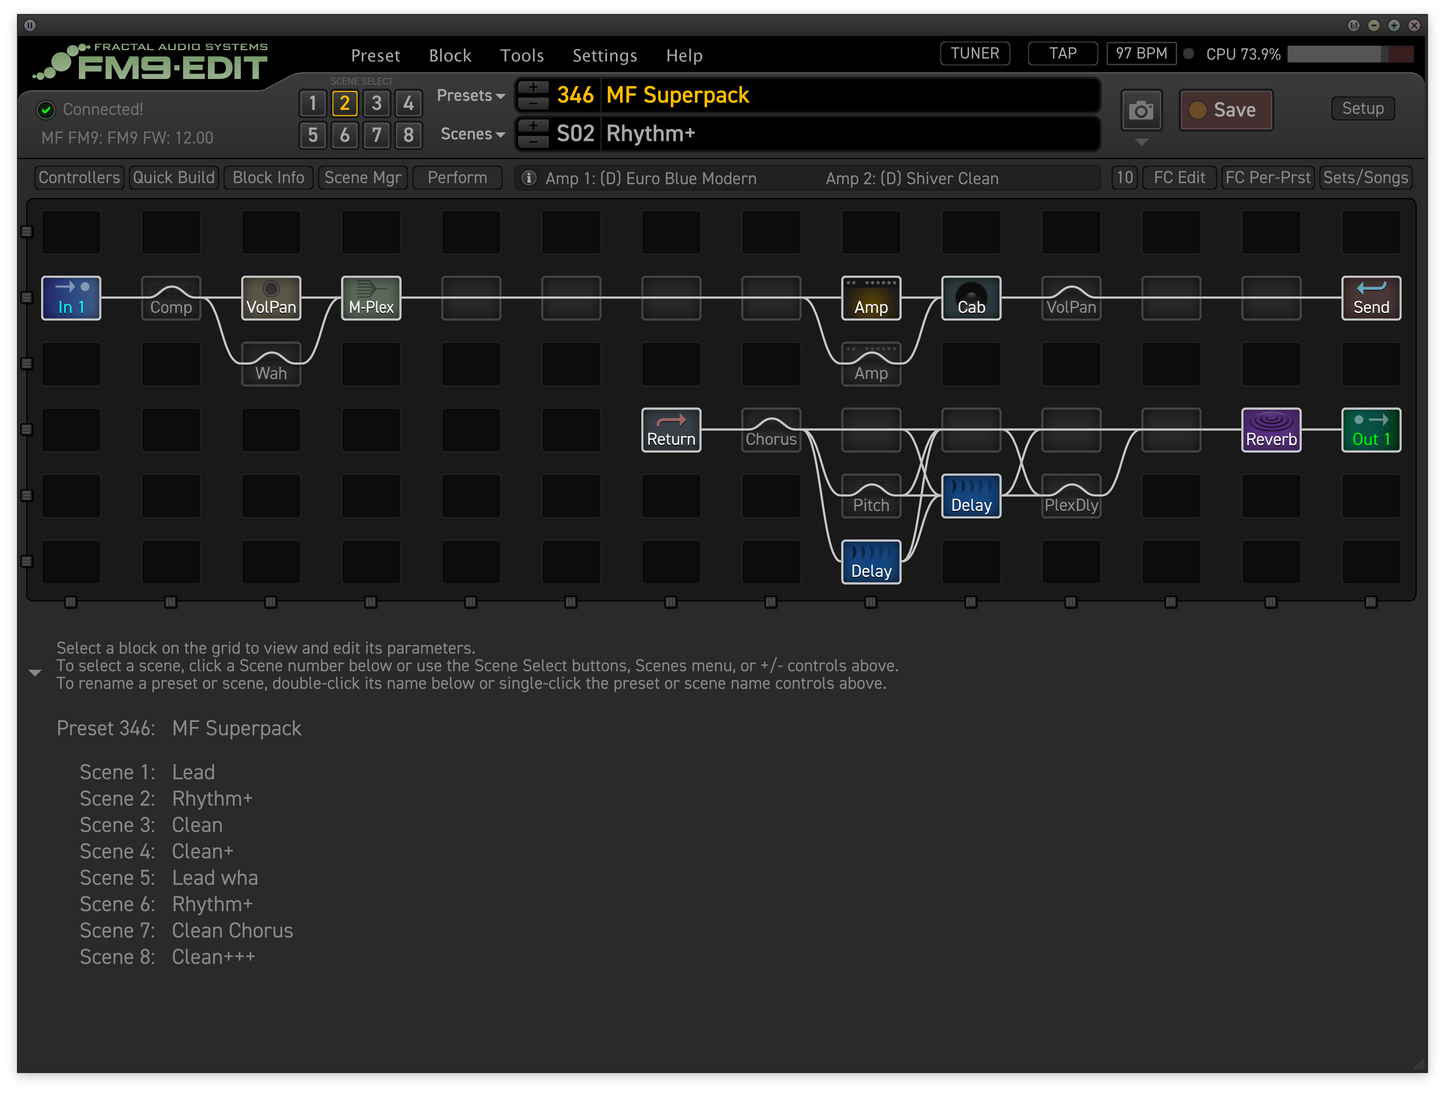This screenshot has width=1445, height=1093.
Task: Select the Wah block
Action: coord(271,364)
